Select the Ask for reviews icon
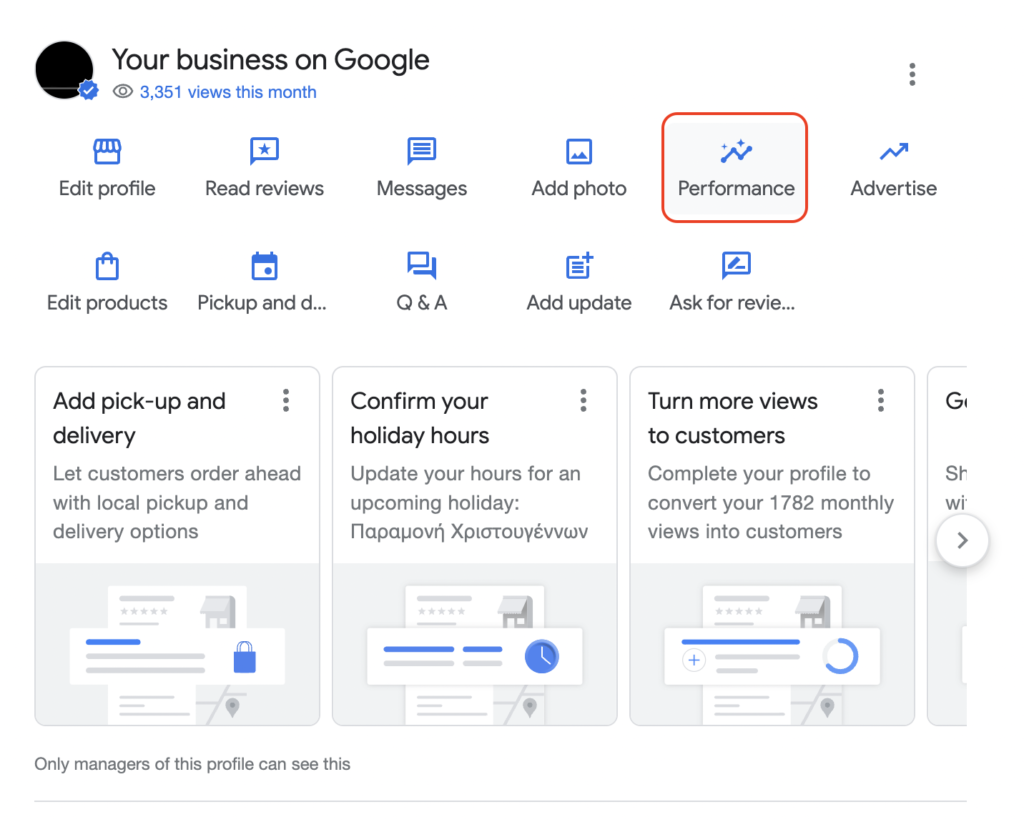 click(735, 266)
